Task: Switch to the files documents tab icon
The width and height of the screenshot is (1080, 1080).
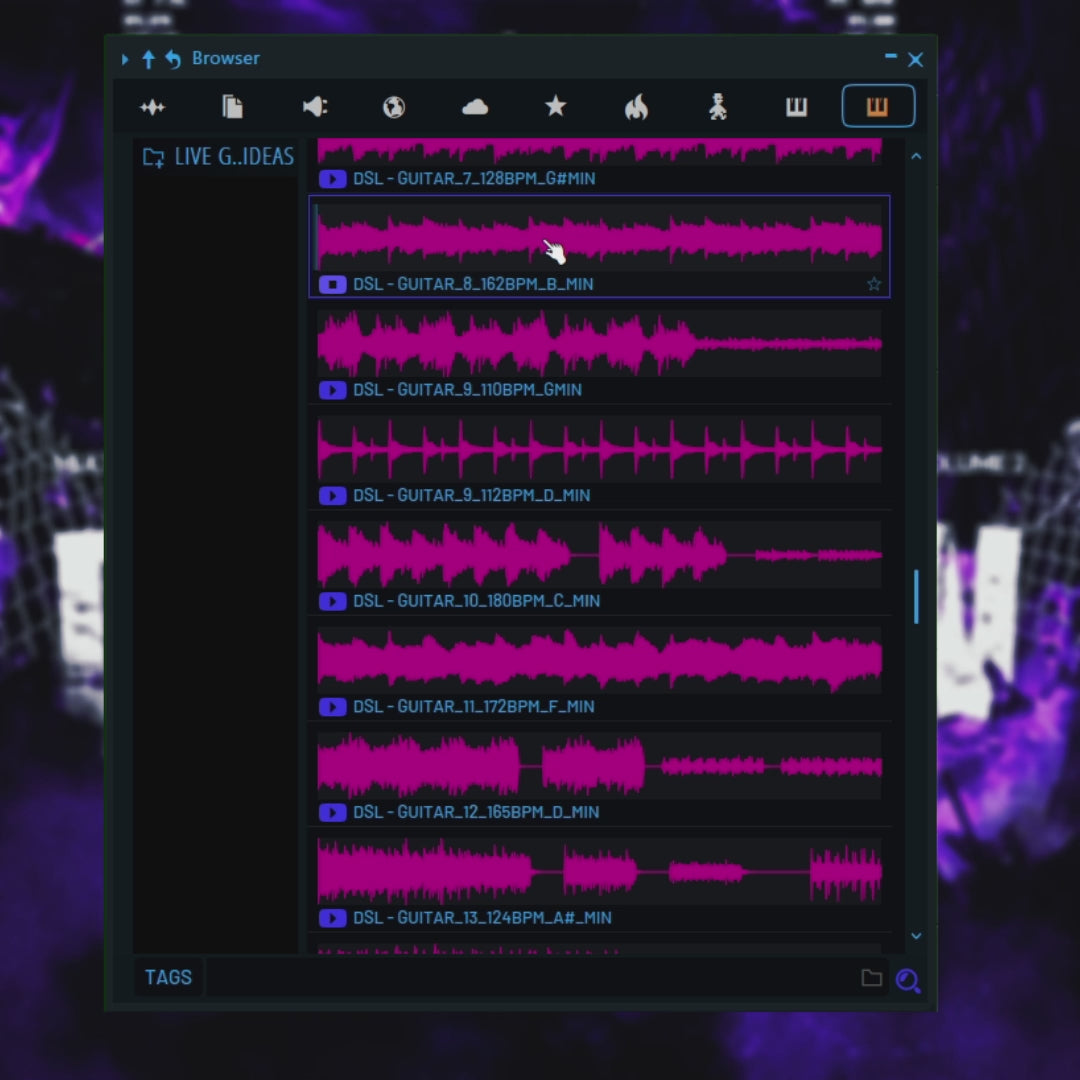Action: (233, 107)
